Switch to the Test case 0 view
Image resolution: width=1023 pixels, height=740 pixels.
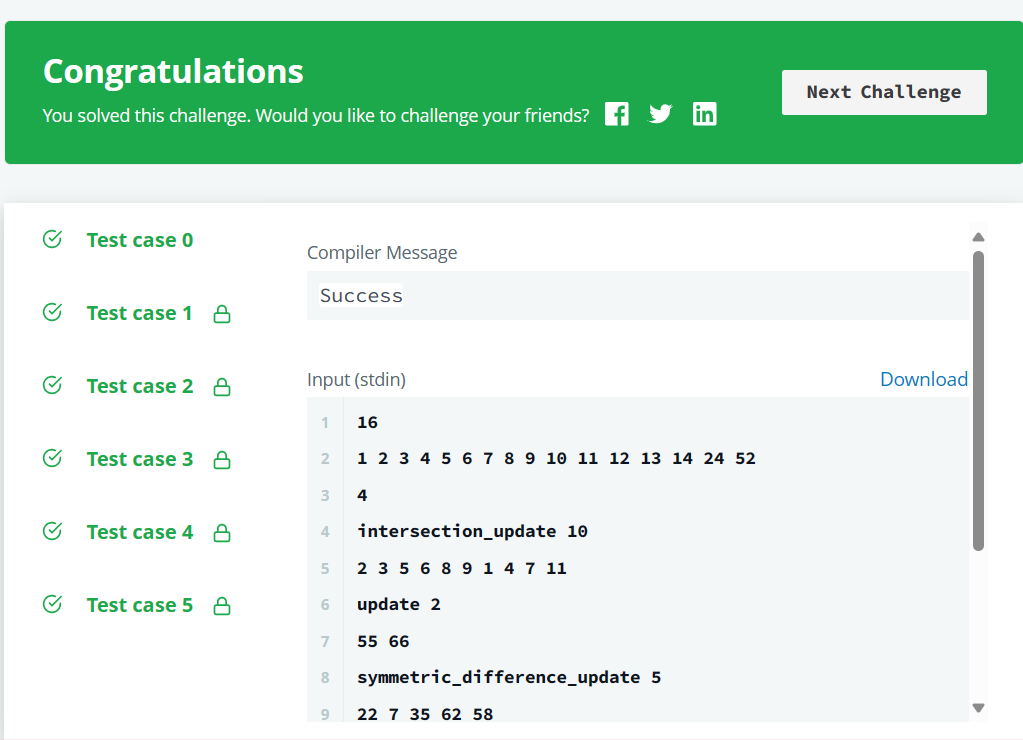tap(139, 239)
